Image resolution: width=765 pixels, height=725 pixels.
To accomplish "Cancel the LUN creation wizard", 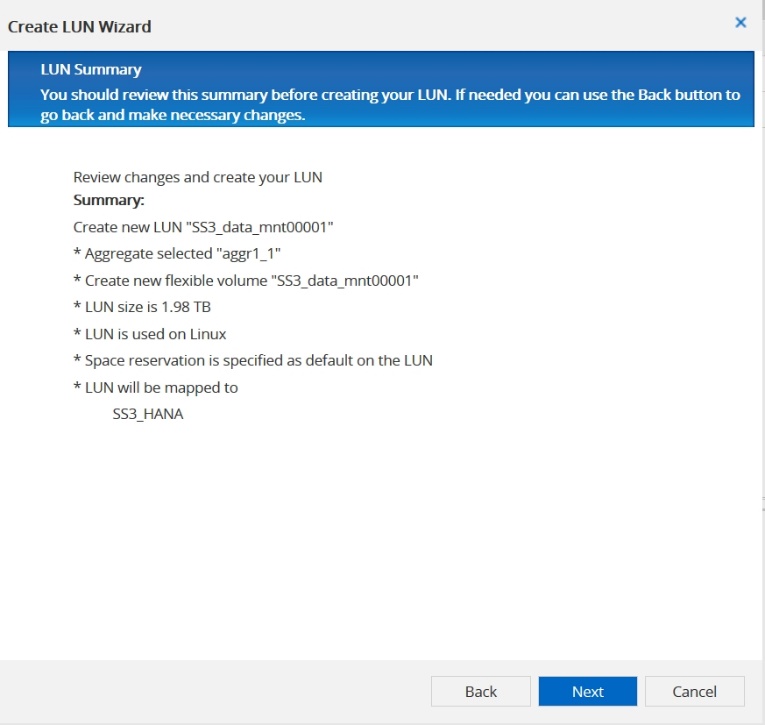I will coord(694,691).
